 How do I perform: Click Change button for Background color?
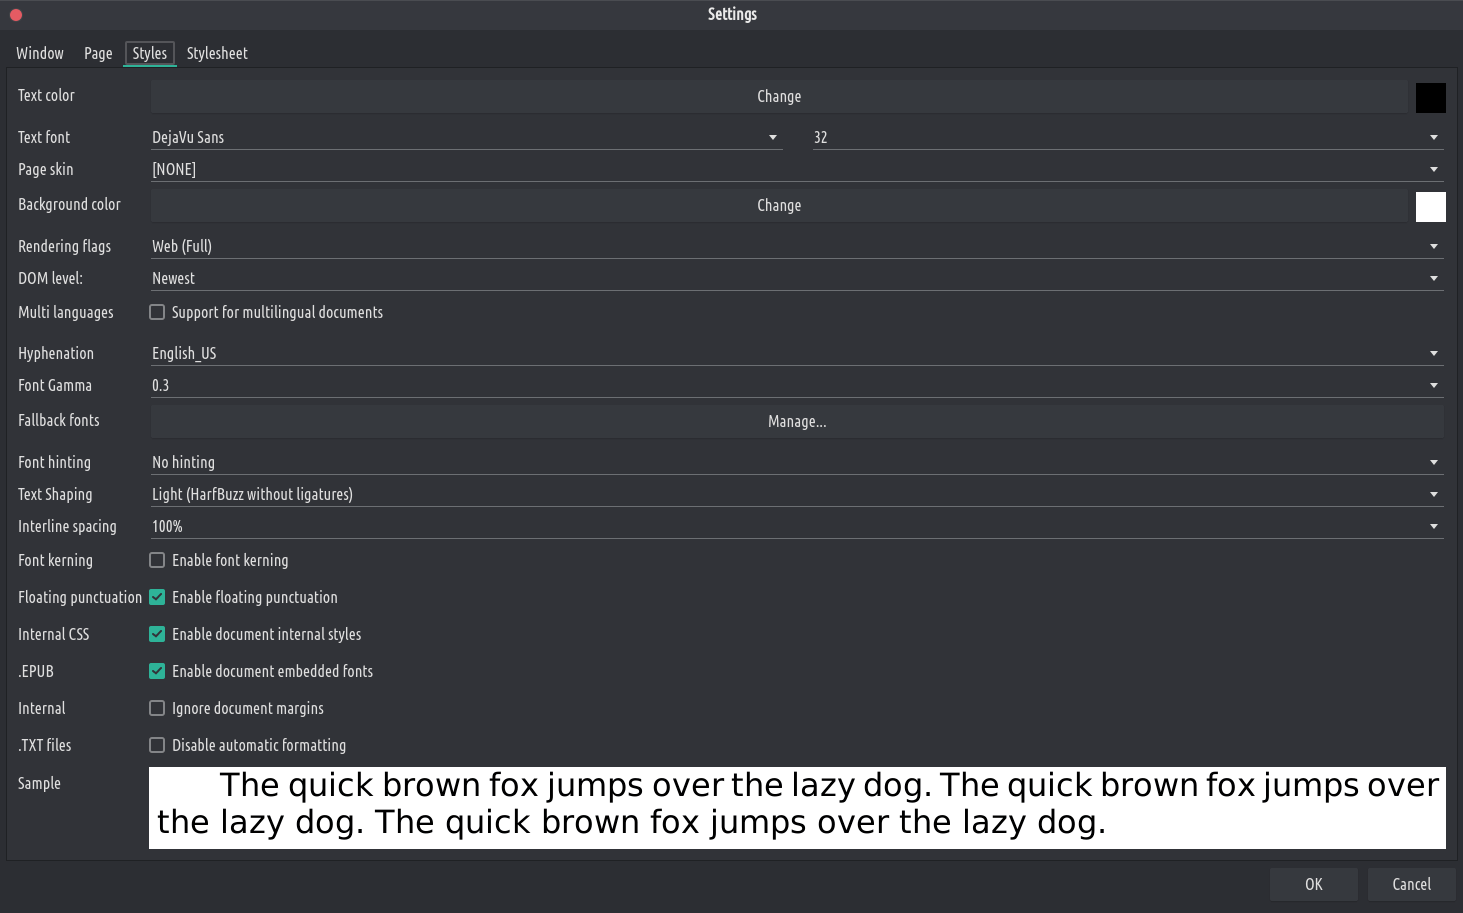(778, 206)
